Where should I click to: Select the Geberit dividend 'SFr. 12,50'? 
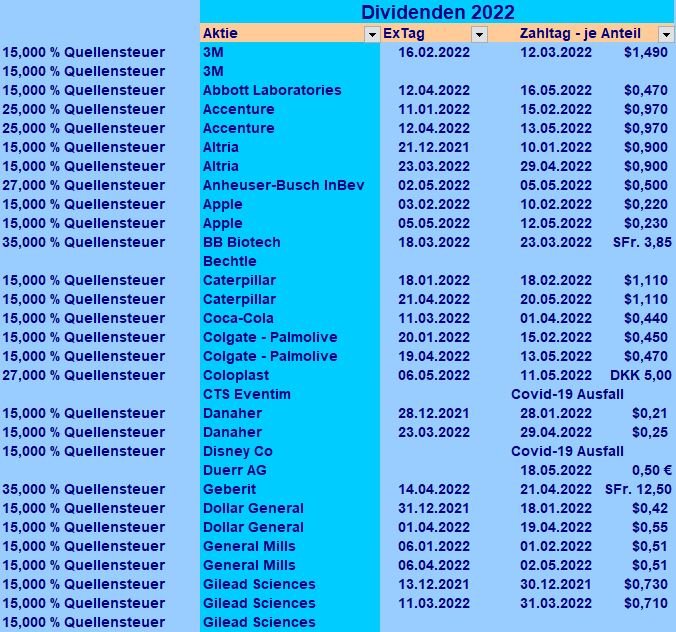click(x=638, y=489)
